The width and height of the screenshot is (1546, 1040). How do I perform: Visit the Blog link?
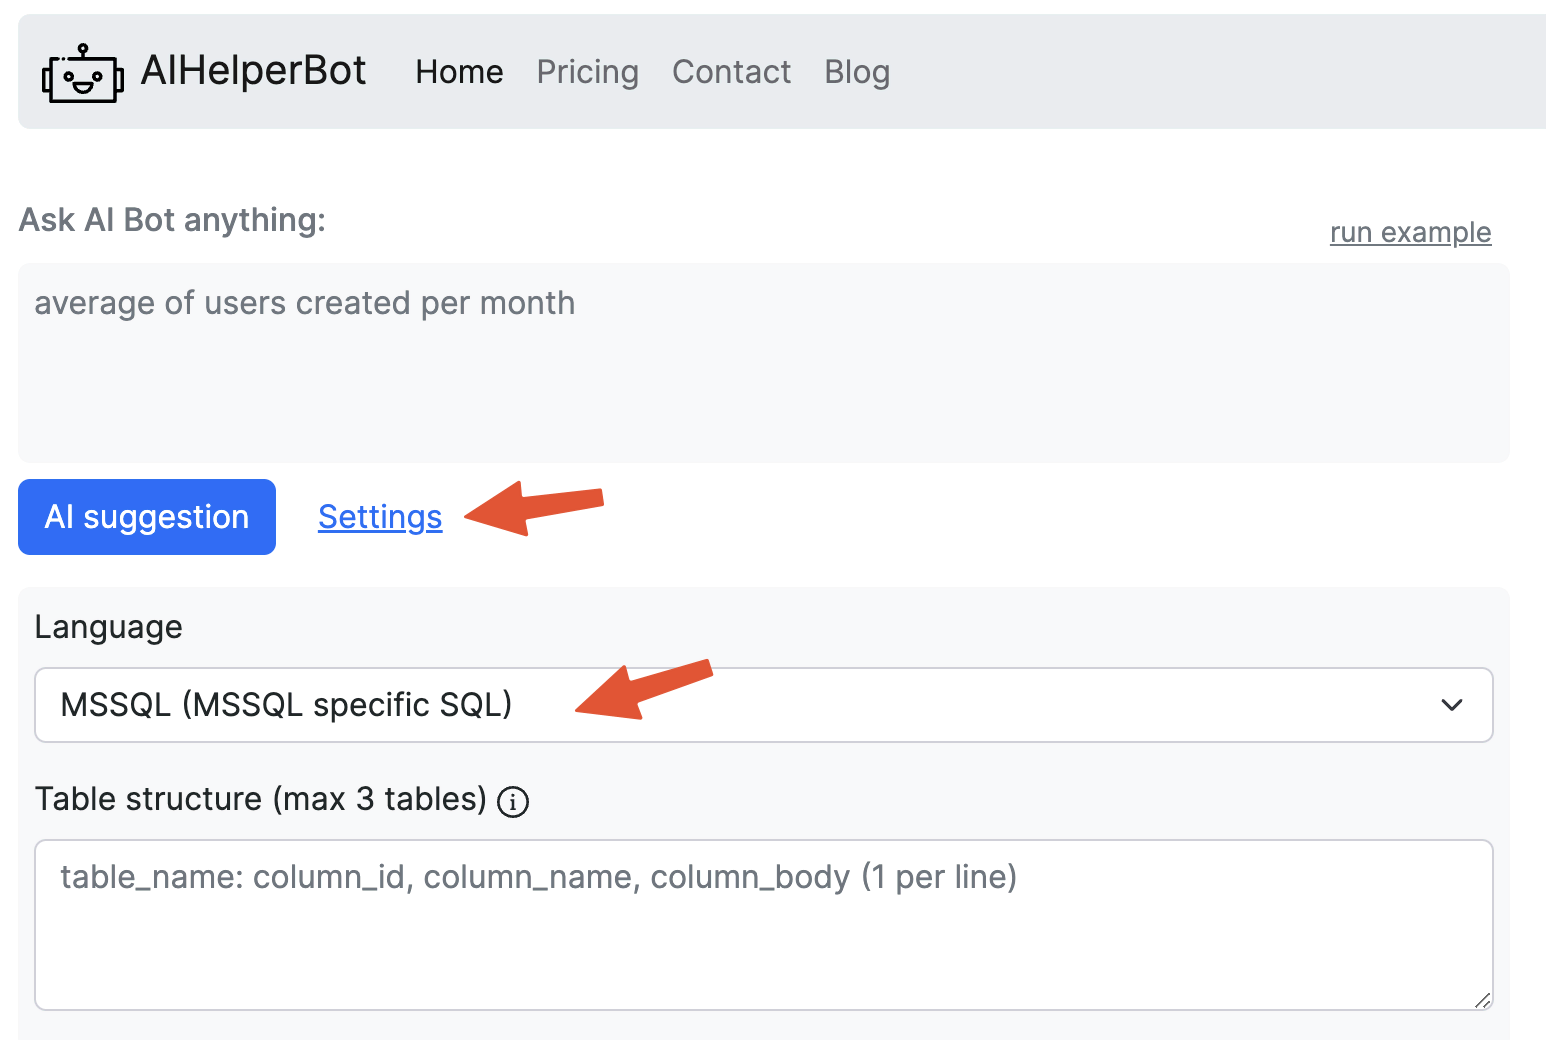tap(857, 72)
